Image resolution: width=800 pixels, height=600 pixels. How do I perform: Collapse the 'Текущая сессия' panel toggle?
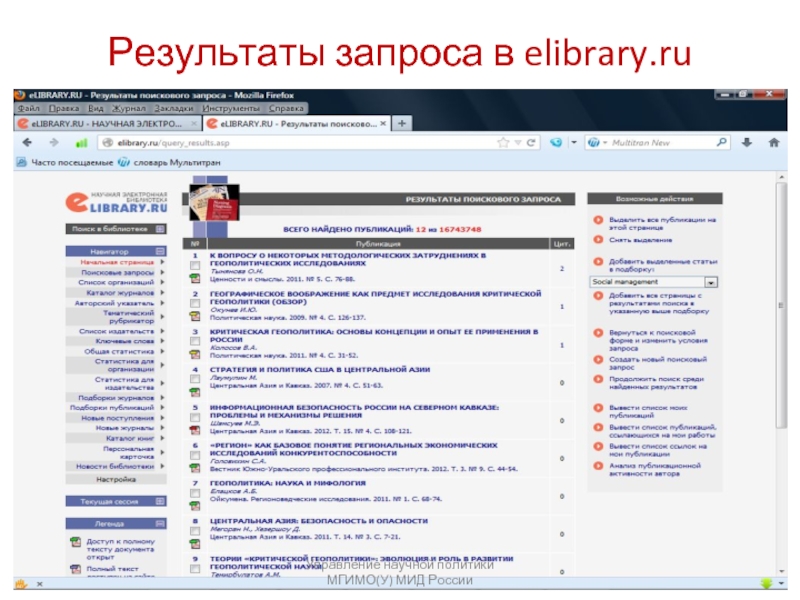160,501
